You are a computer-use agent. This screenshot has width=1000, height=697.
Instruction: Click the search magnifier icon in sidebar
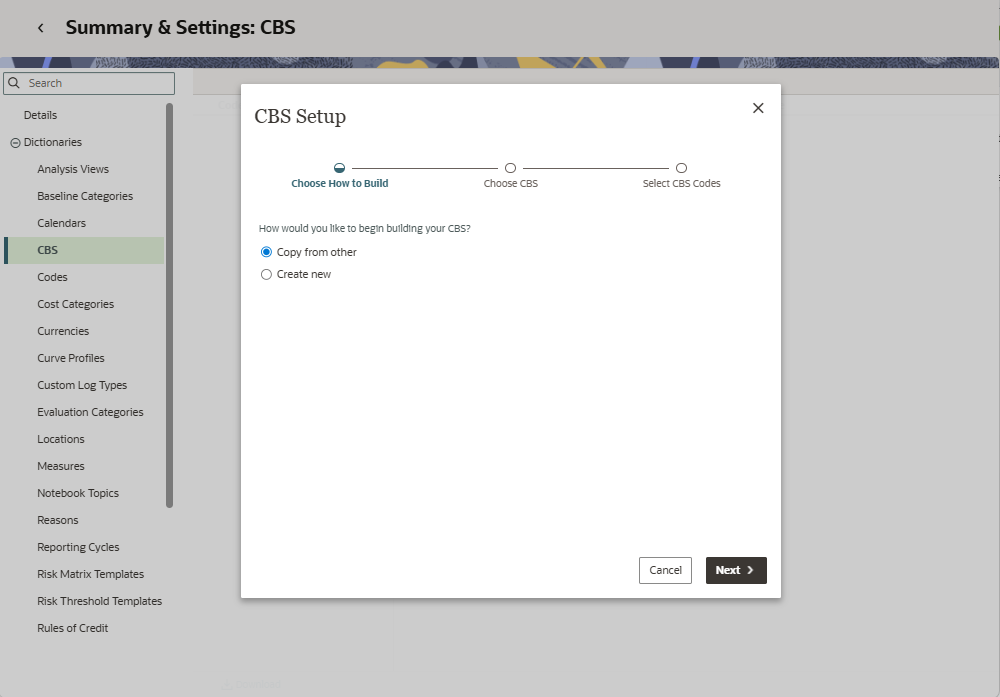(15, 83)
